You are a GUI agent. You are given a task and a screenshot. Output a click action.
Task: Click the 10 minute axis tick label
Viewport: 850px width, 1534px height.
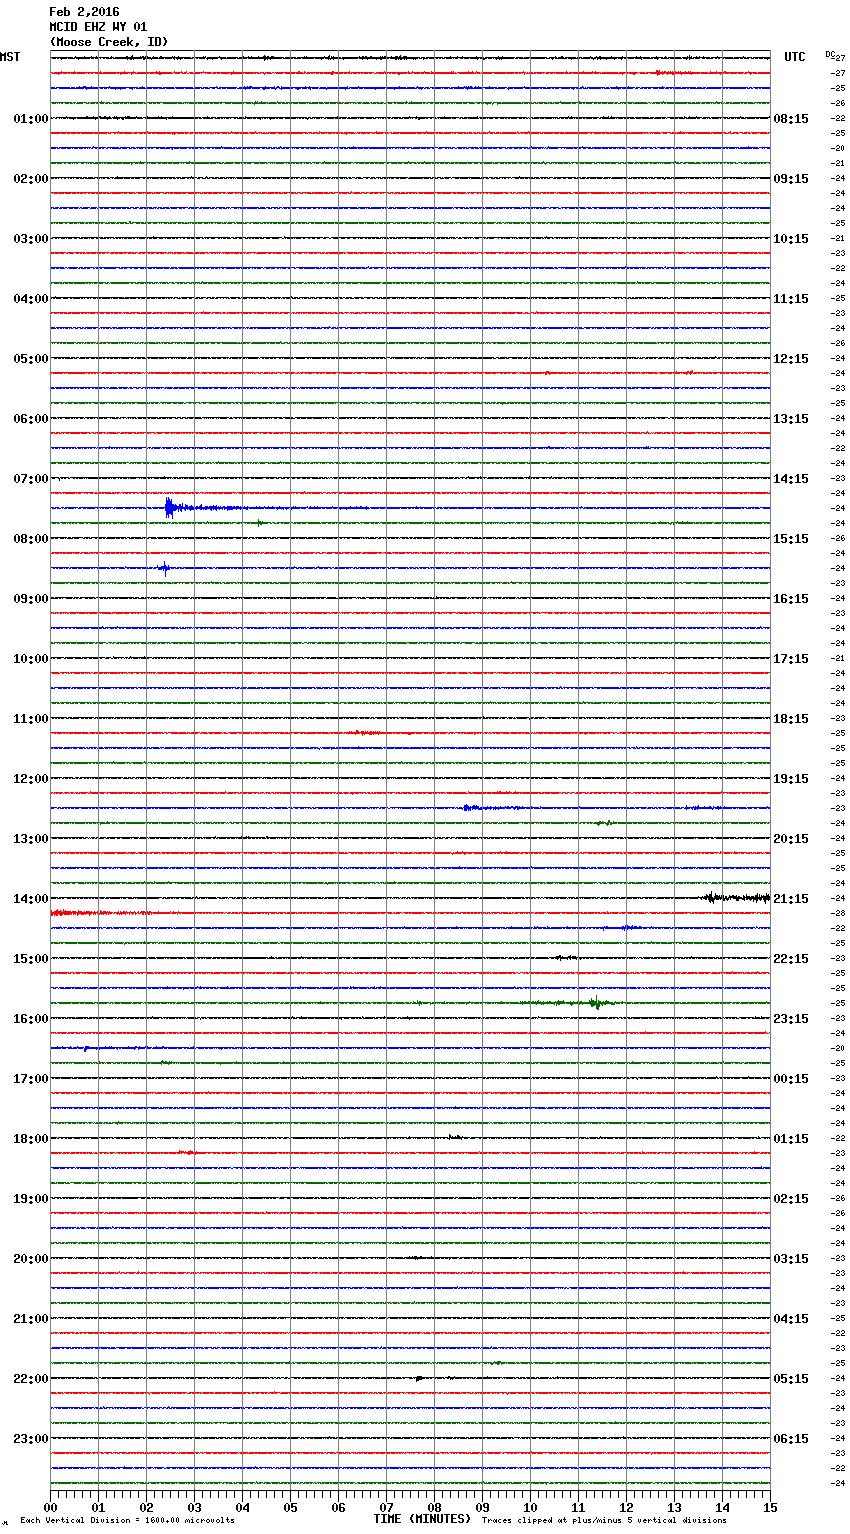point(530,1507)
